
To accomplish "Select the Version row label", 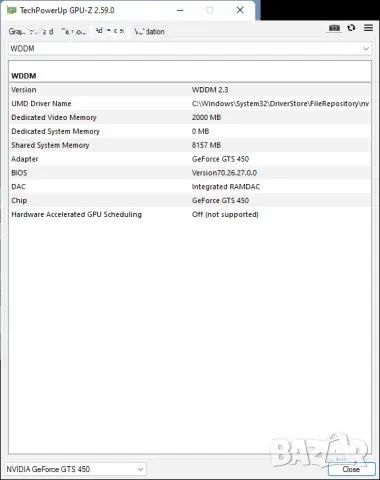I will click(24, 90).
